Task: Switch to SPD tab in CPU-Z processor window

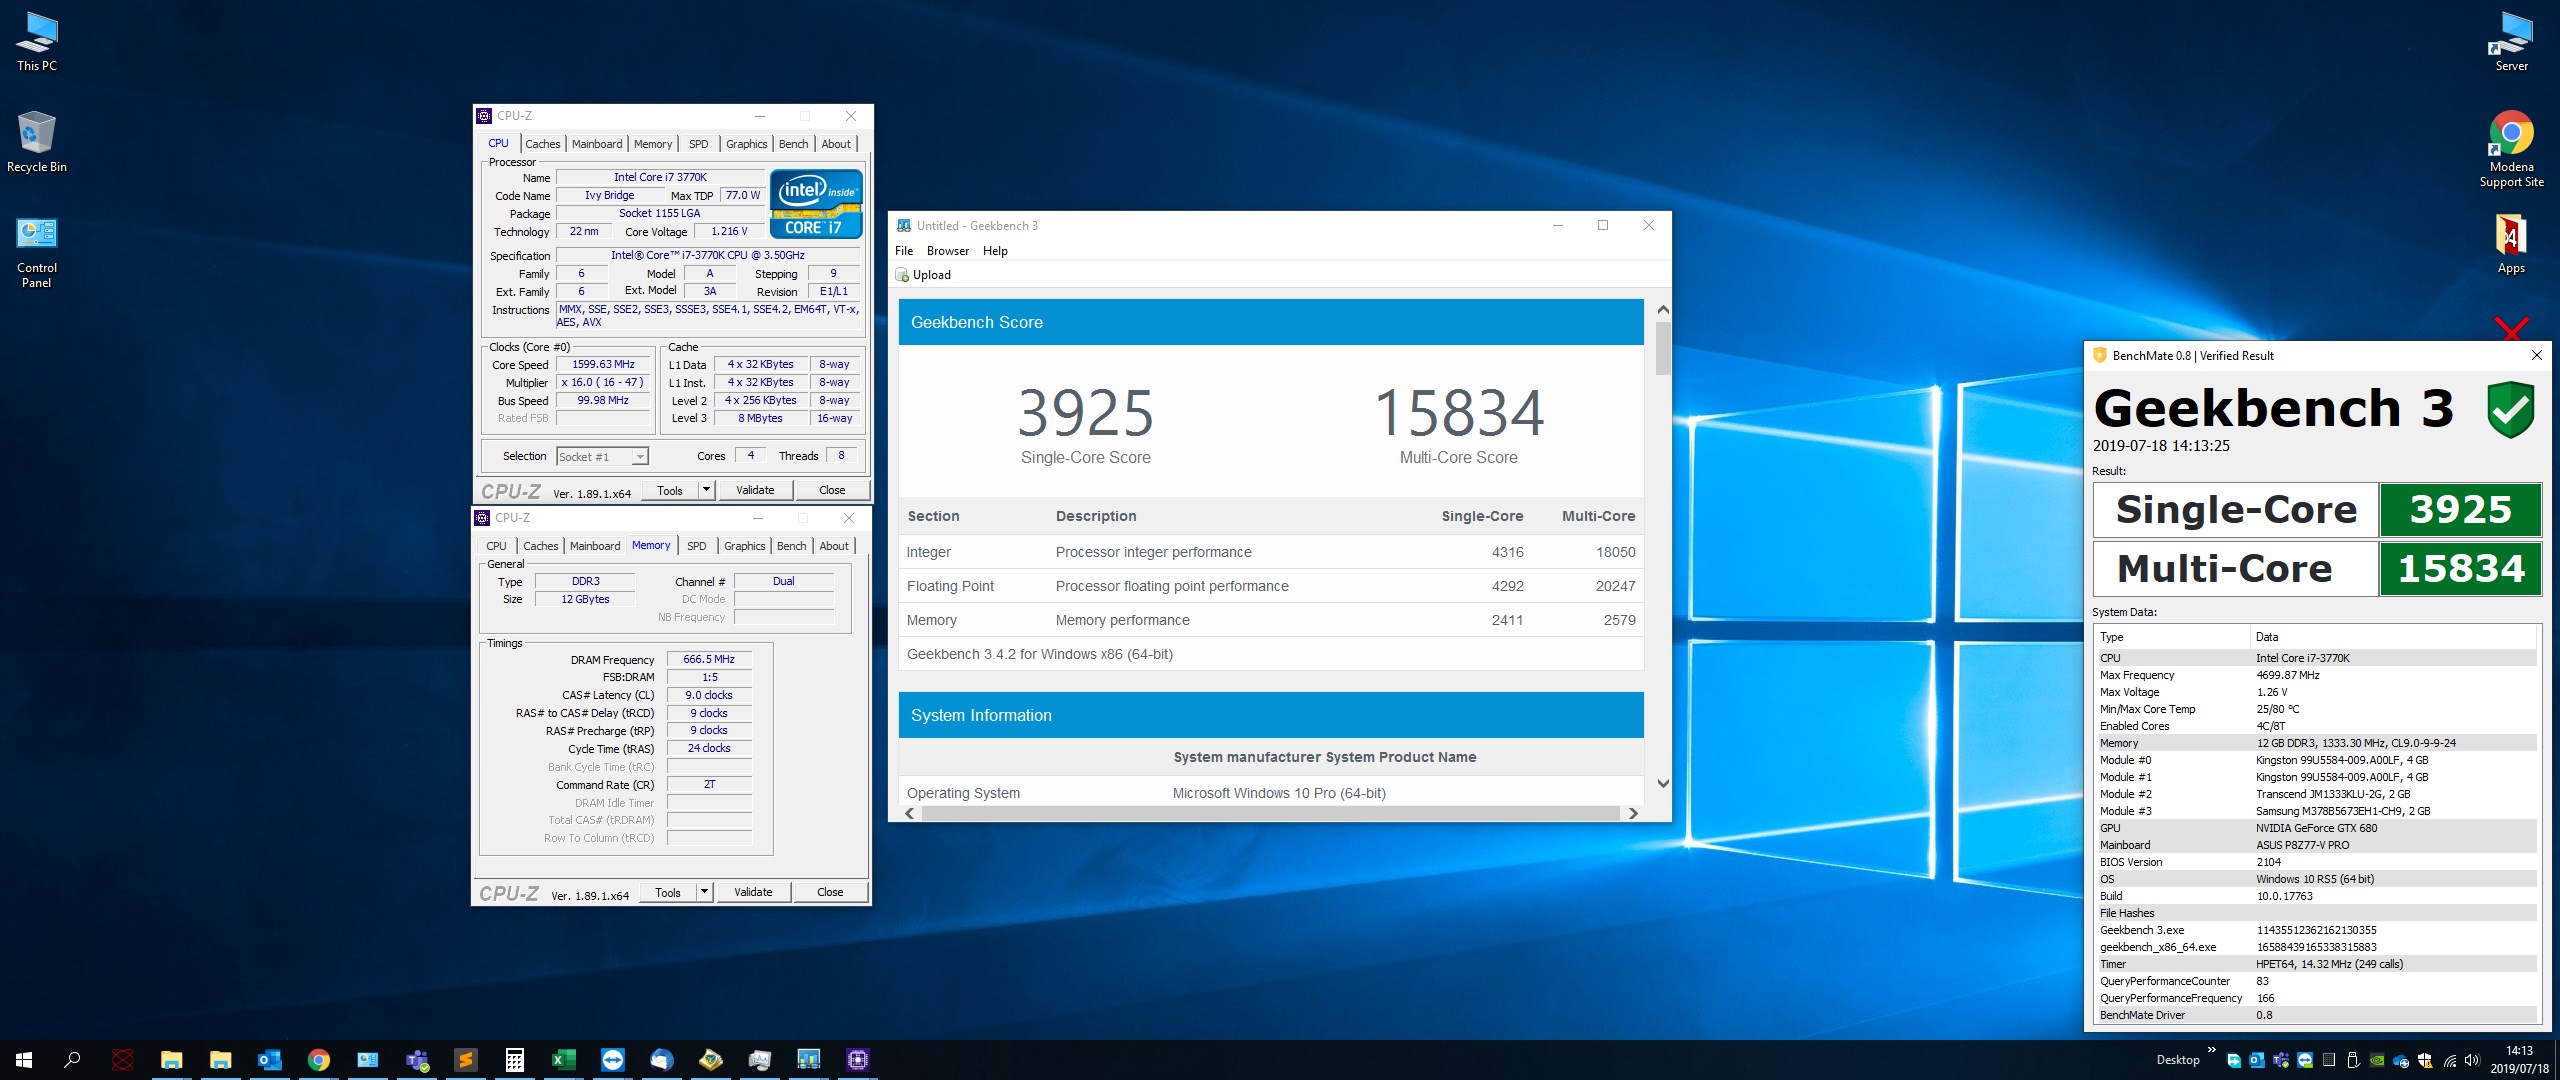Action: (x=698, y=144)
